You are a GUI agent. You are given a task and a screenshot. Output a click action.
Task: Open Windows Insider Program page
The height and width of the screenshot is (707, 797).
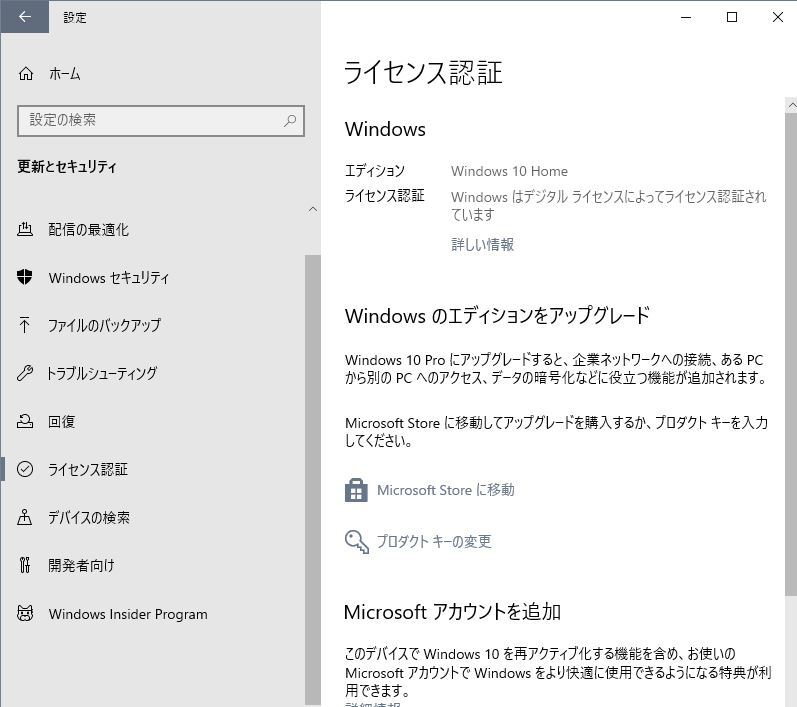click(128, 614)
